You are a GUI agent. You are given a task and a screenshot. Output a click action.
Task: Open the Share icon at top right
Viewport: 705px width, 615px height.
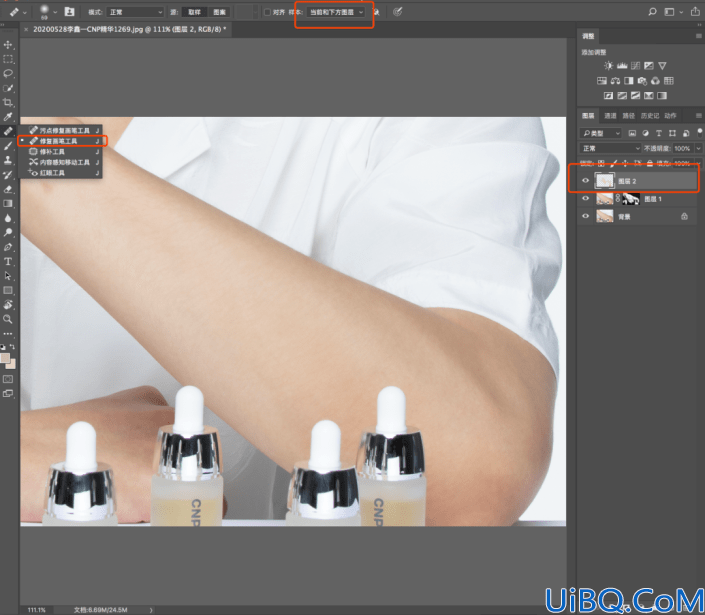pyautogui.click(x=695, y=12)
